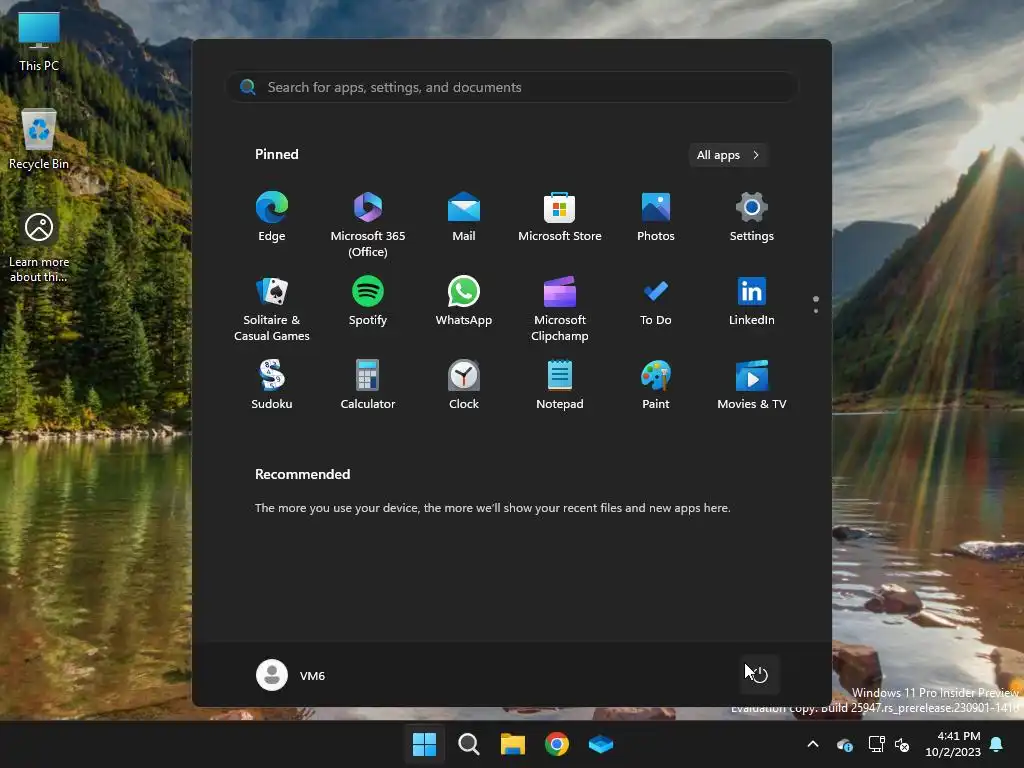
Task: Open the Calculator app
Action: tap(368, 385)
